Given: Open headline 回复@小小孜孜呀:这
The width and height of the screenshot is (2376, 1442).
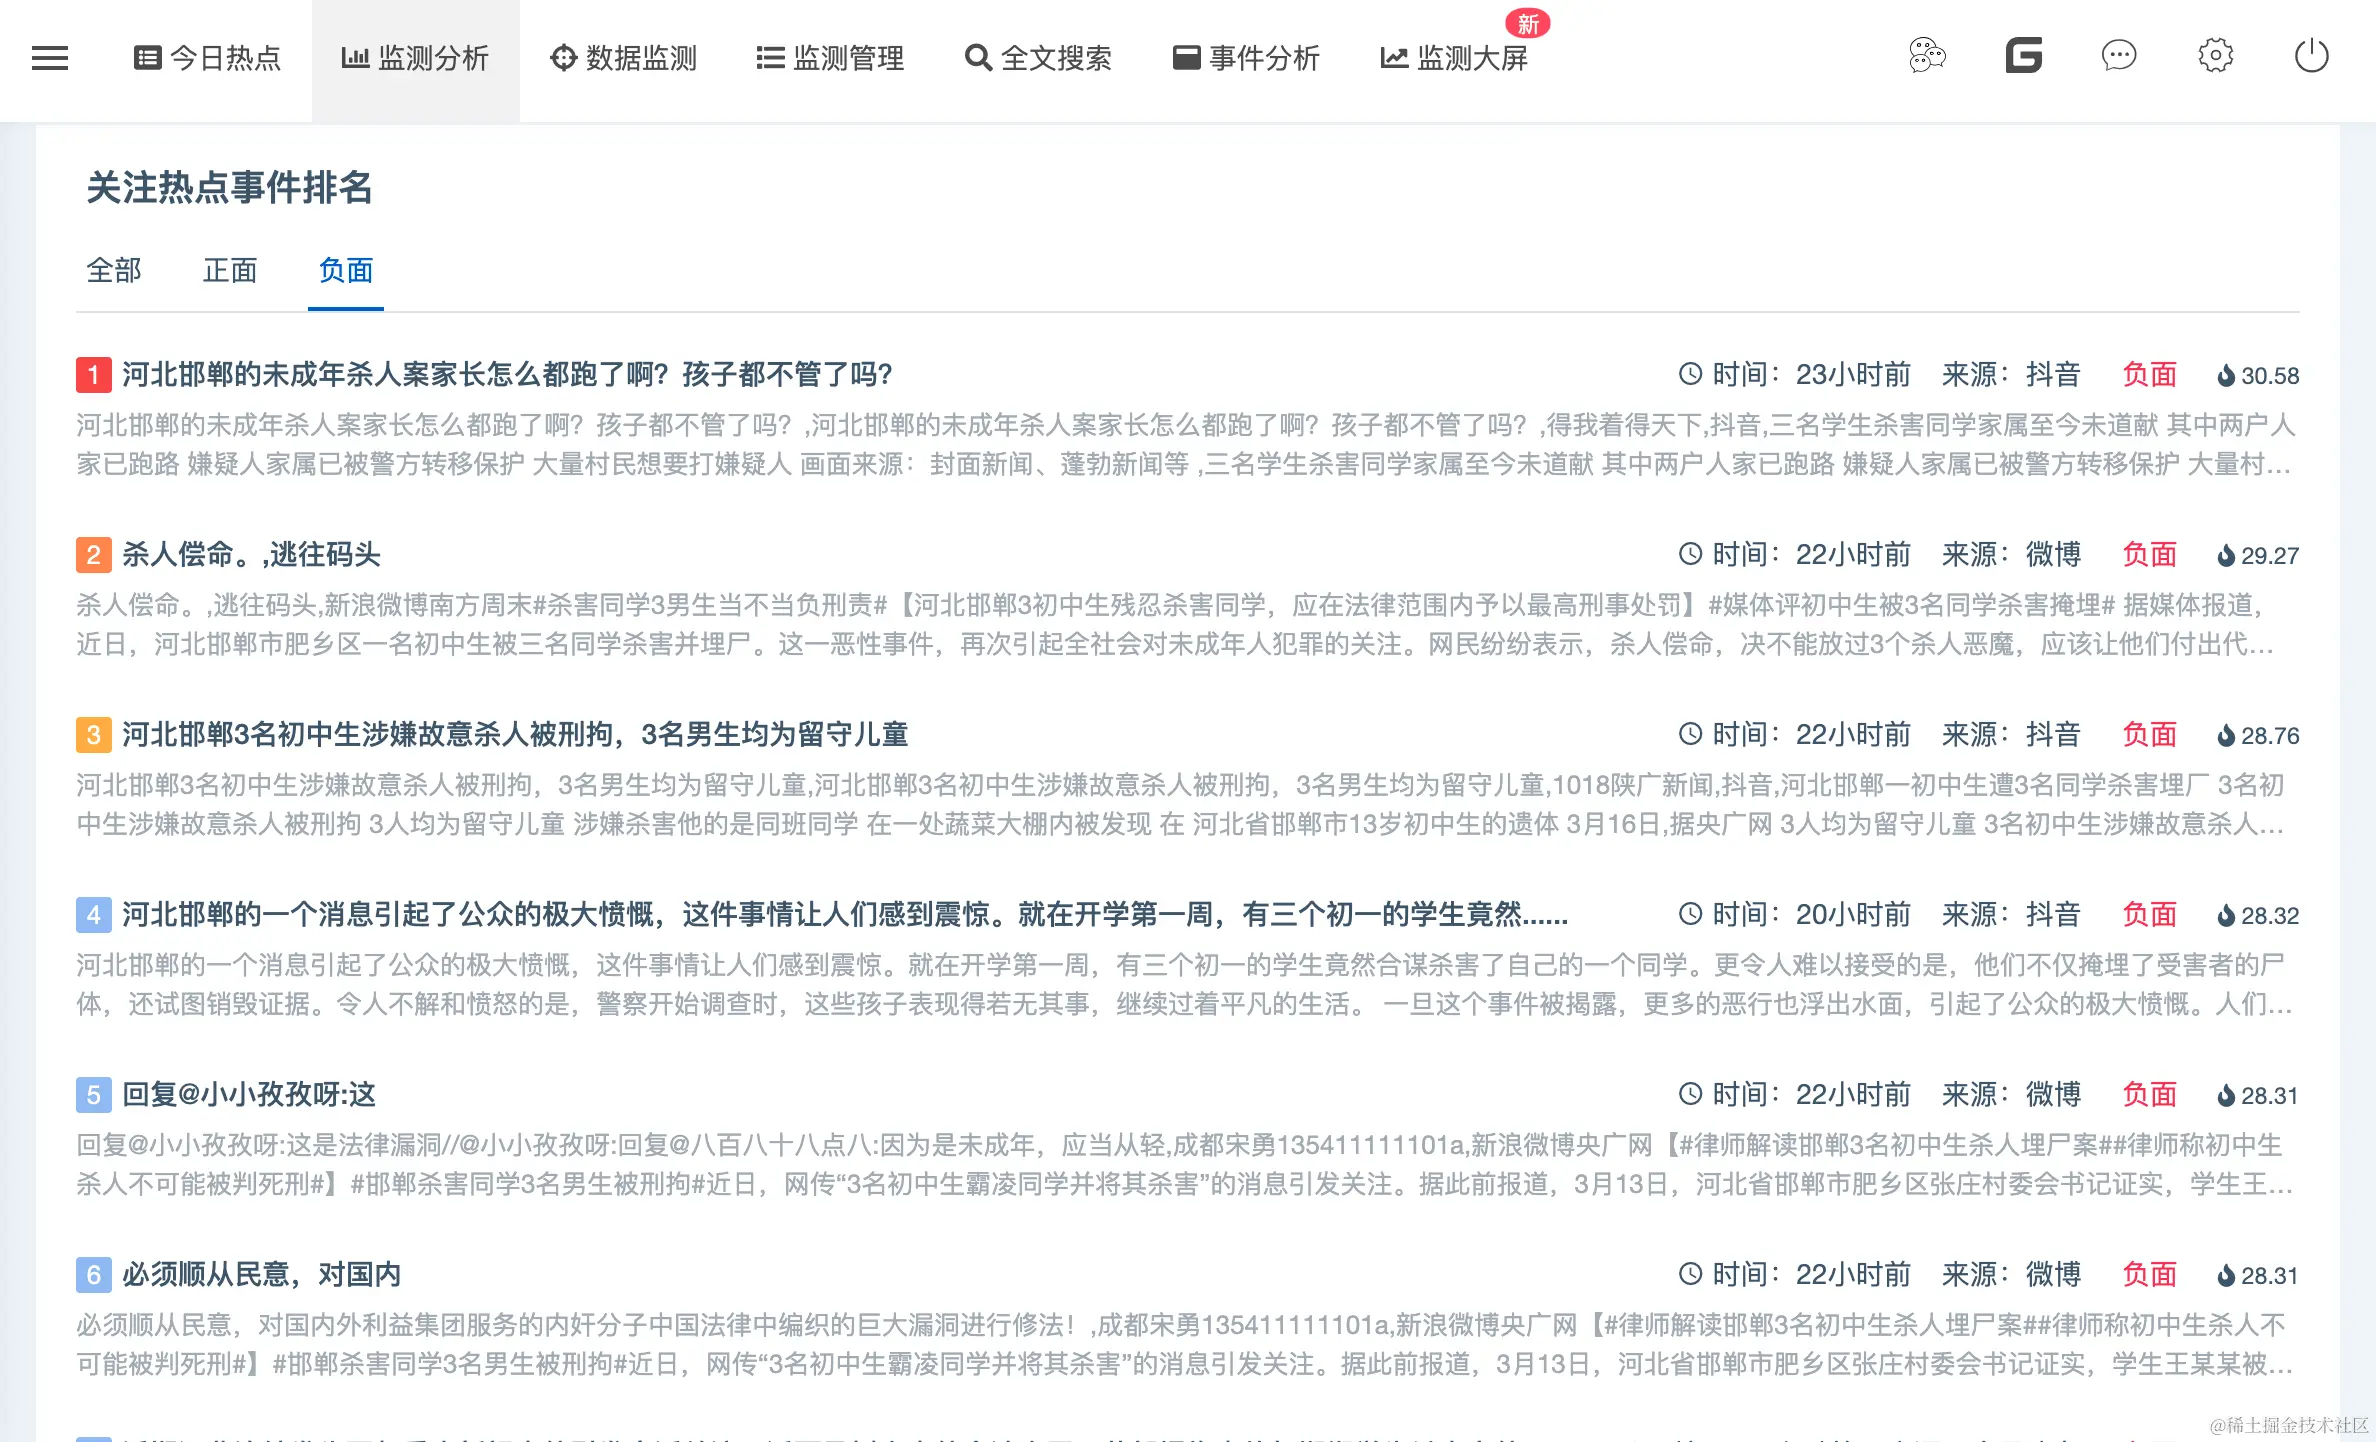Looking at the screenshot, I should click(x=249, y=1094).
